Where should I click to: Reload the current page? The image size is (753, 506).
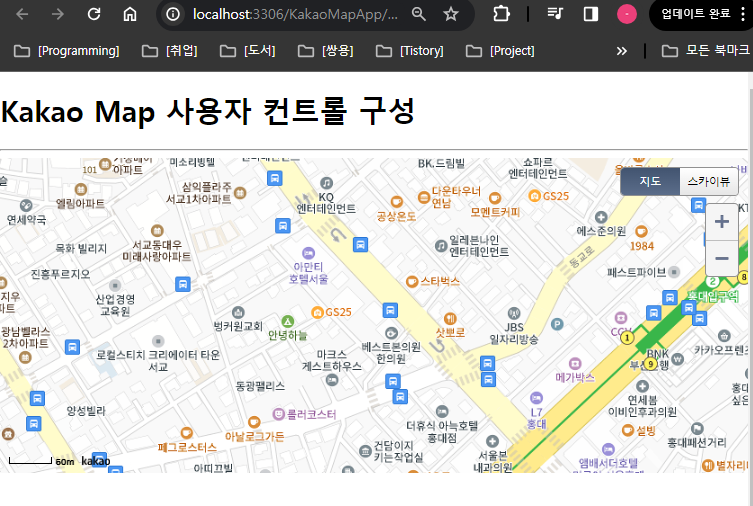point(94,14)
